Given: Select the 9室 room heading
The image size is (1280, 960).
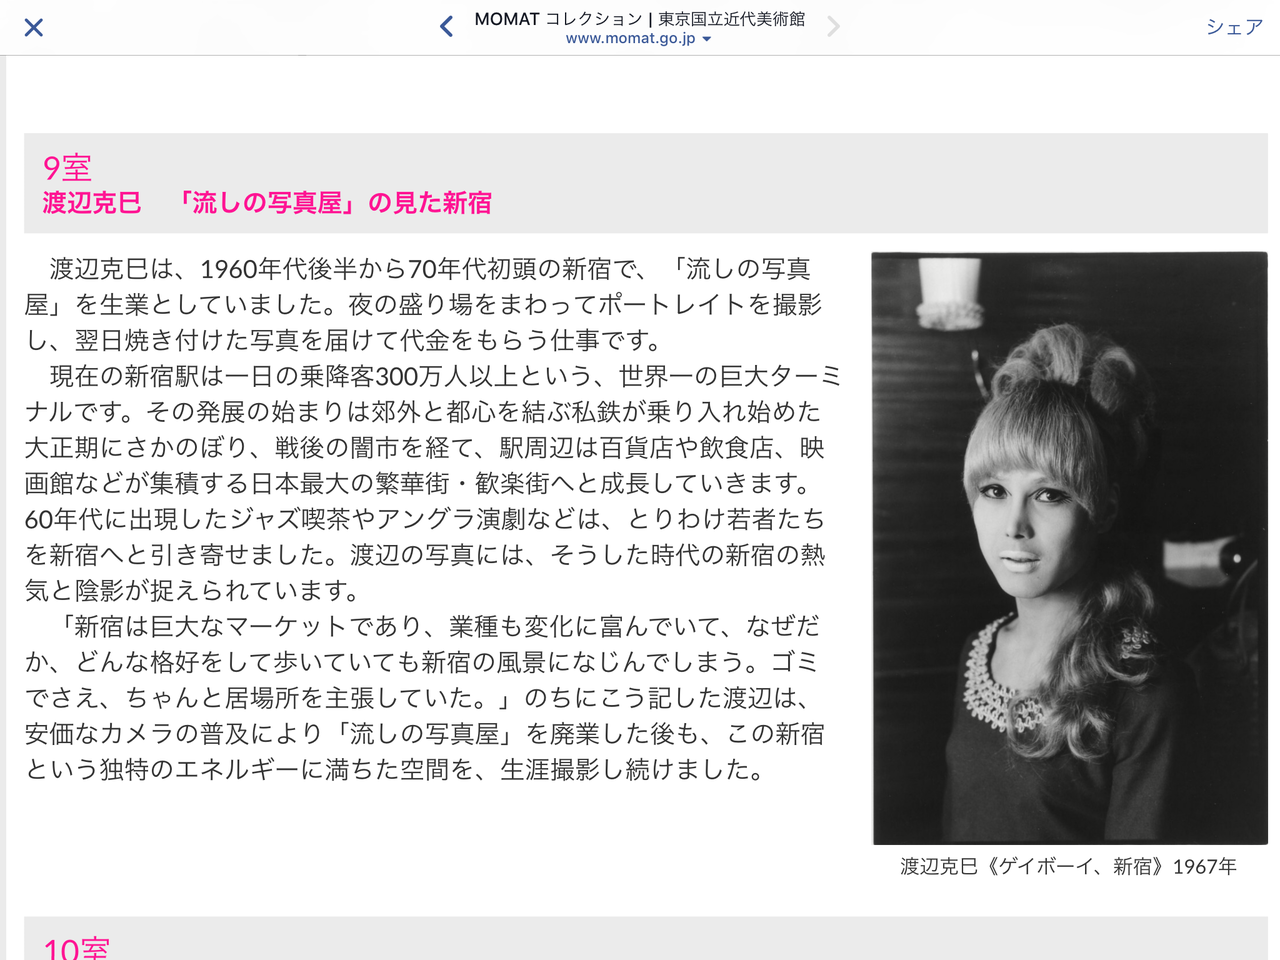Looking at the screenshot, I should tap(67, 167).
